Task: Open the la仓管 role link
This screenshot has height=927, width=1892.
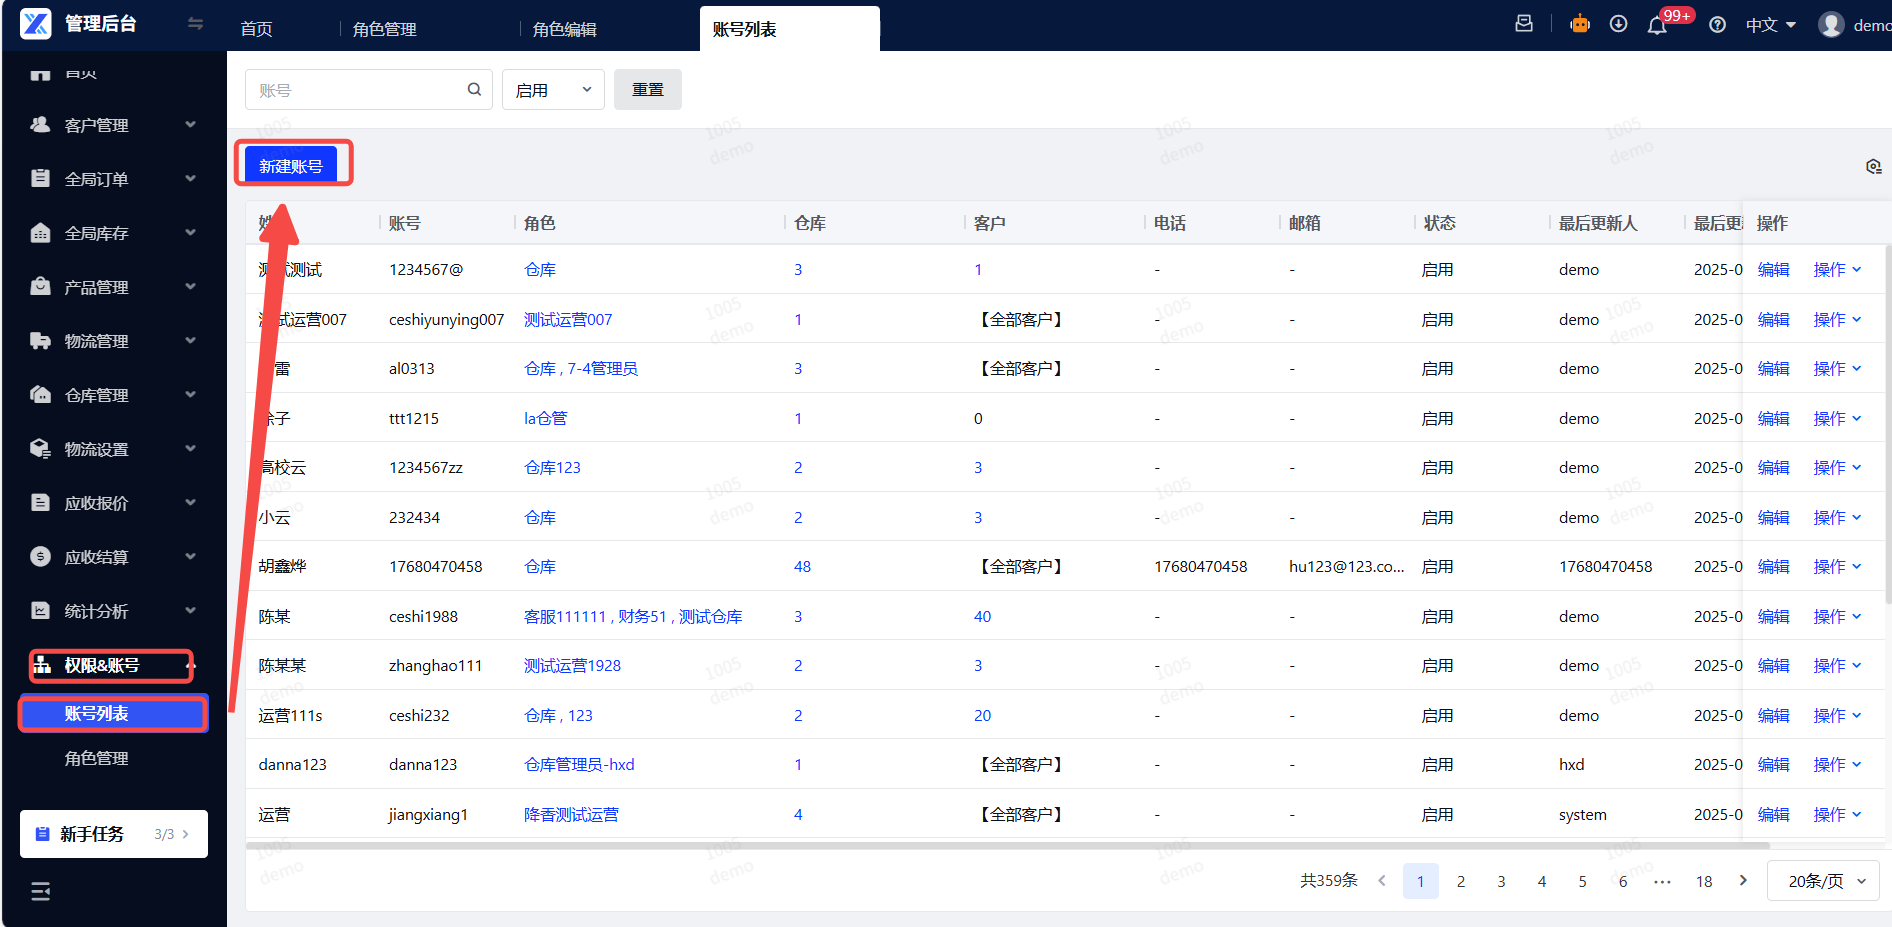Action: tap(545, 419)
